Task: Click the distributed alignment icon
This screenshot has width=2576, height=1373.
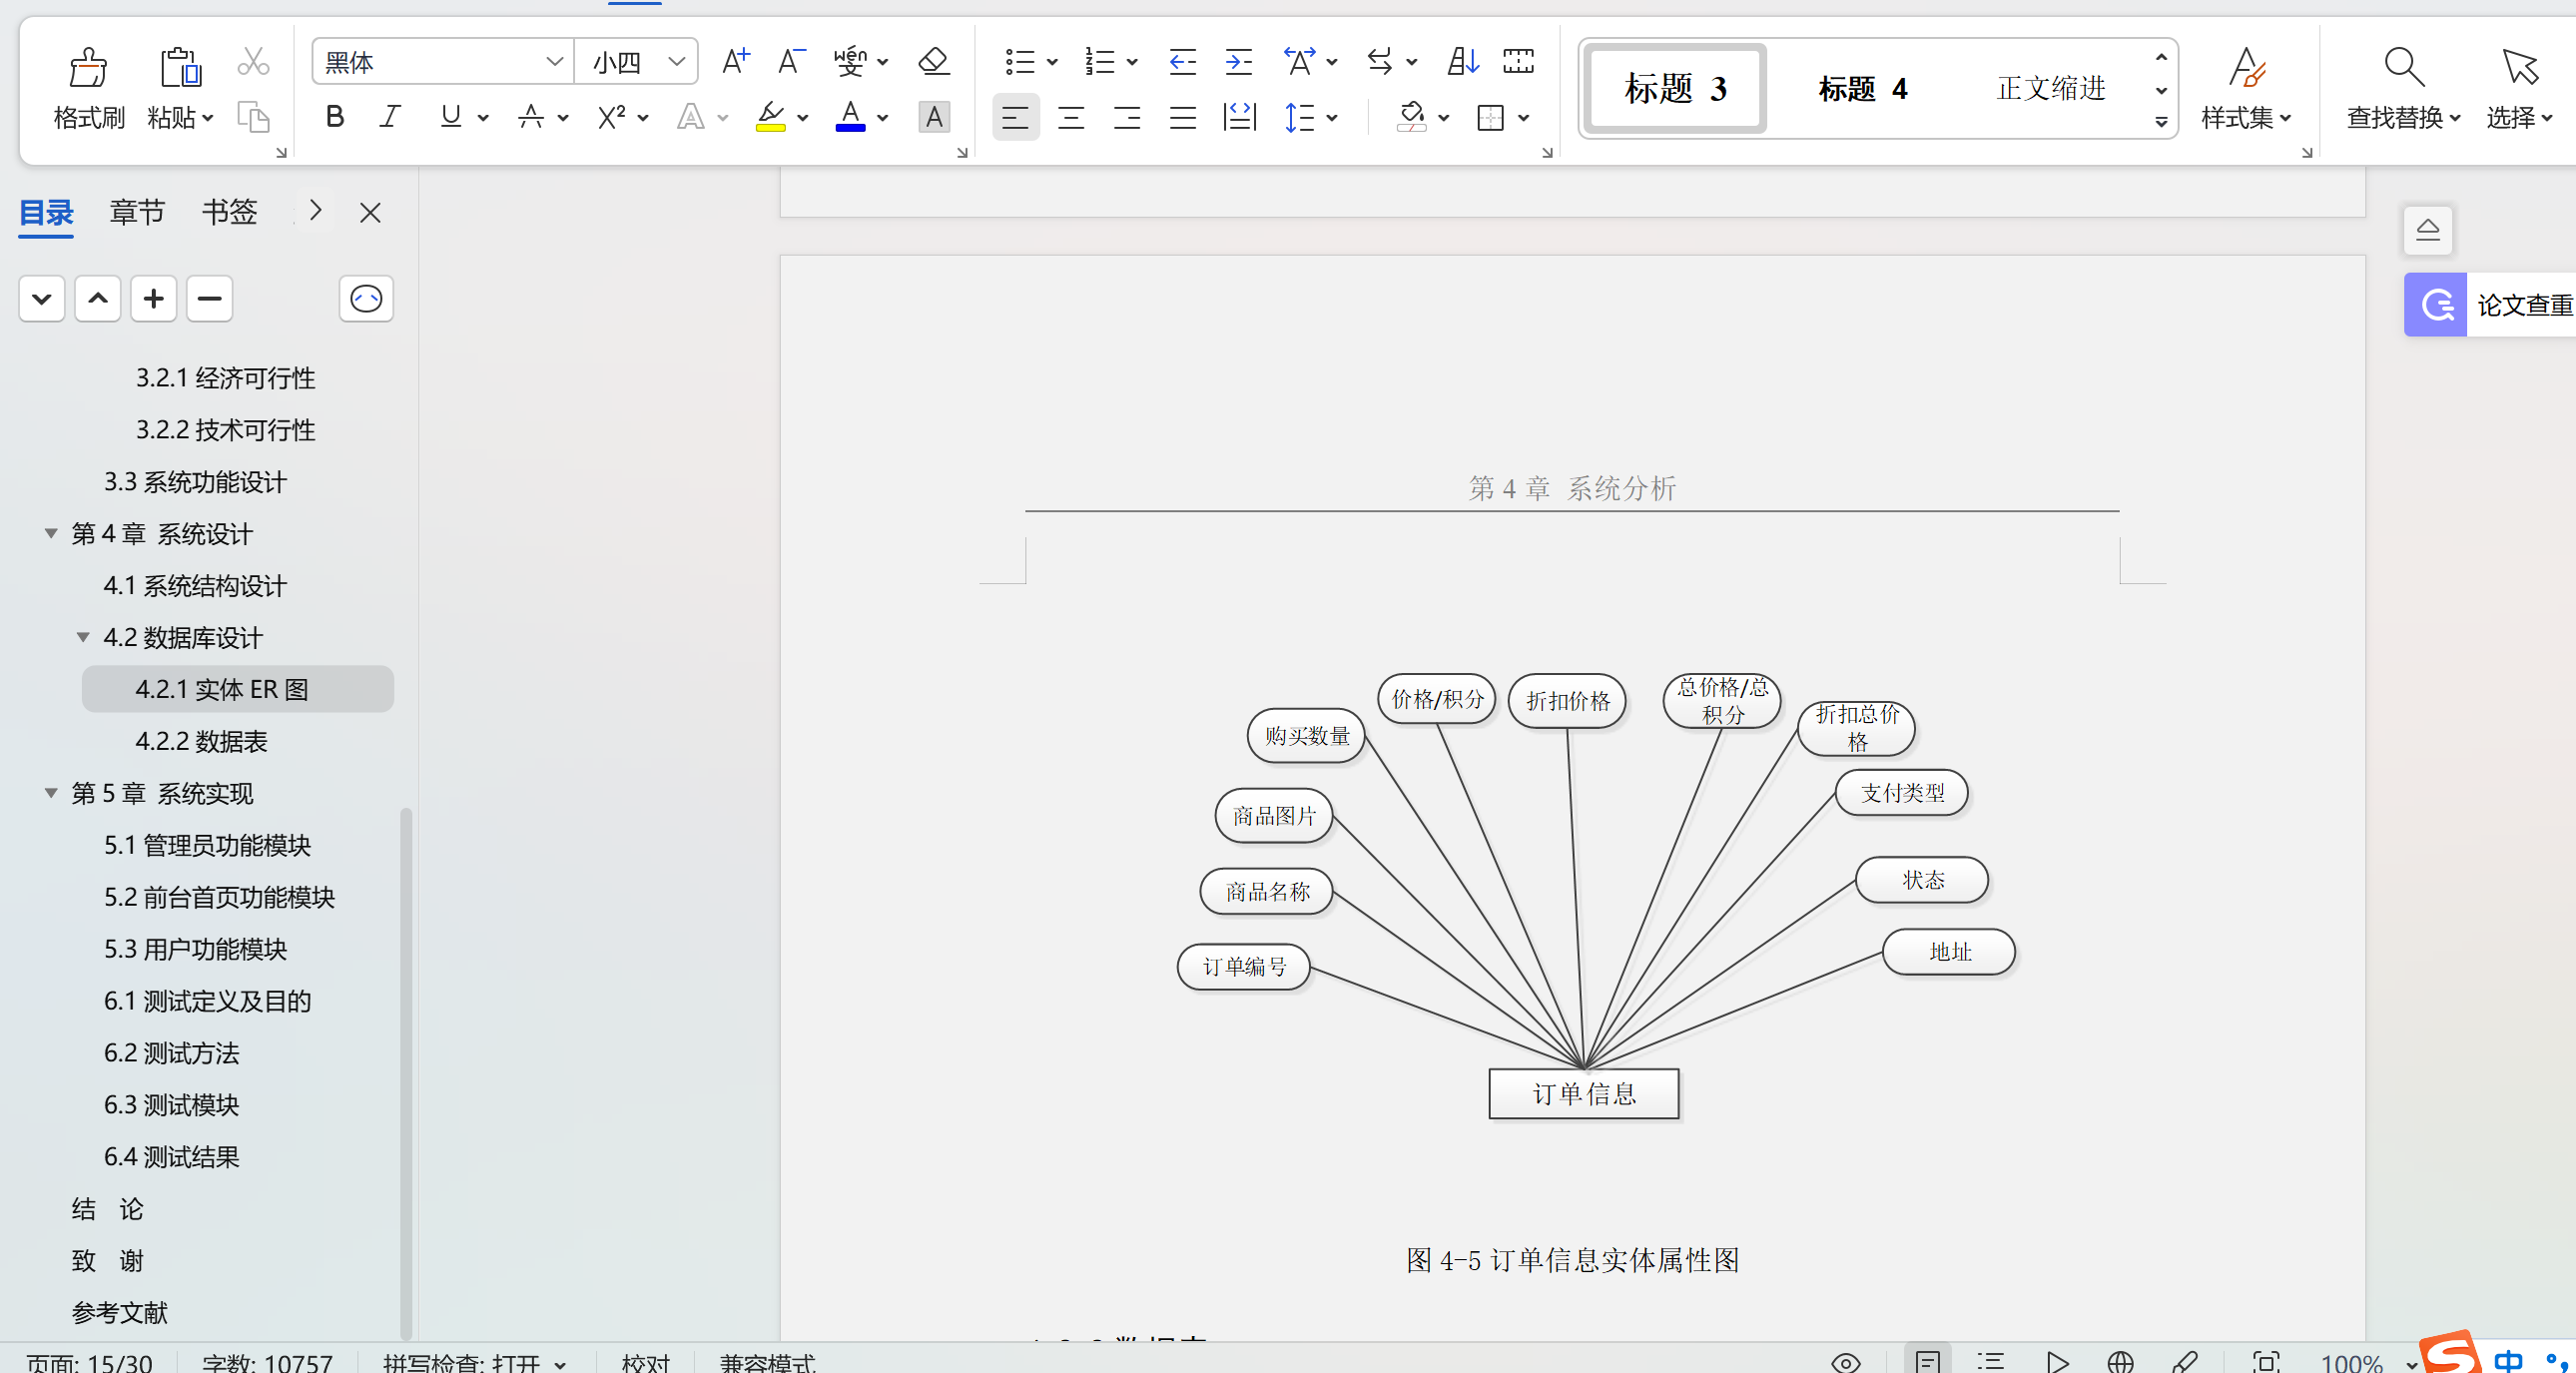Action: pyautogui.click(x=1239, y=118)
